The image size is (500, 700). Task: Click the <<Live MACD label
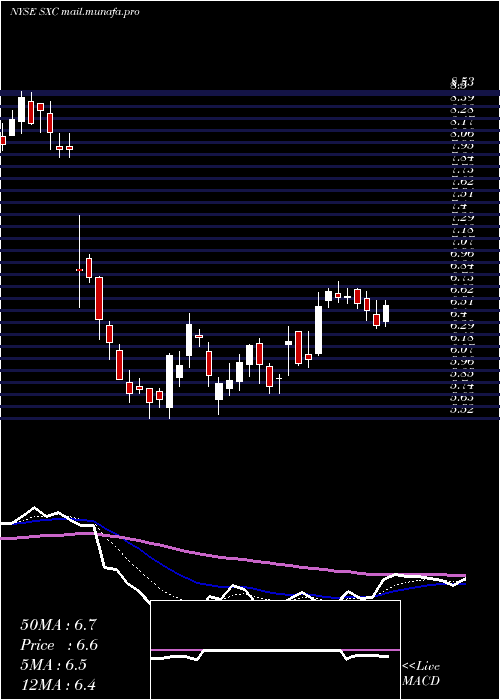tap(421, 674)
